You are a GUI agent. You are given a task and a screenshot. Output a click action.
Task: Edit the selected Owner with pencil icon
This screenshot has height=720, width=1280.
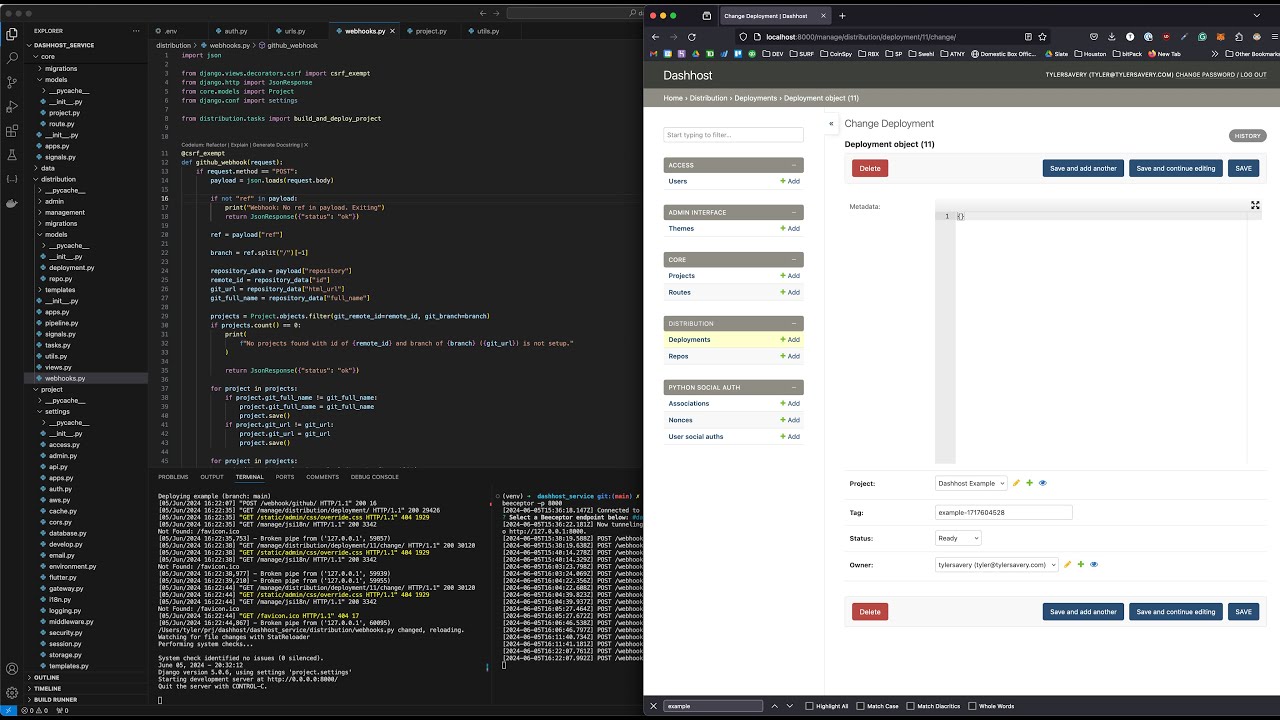[1067, 565]
